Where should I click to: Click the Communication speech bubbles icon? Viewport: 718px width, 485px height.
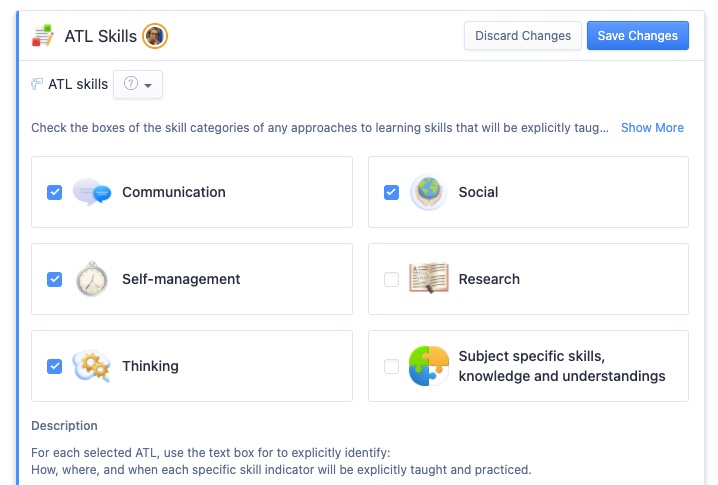(x=92, y=192)
